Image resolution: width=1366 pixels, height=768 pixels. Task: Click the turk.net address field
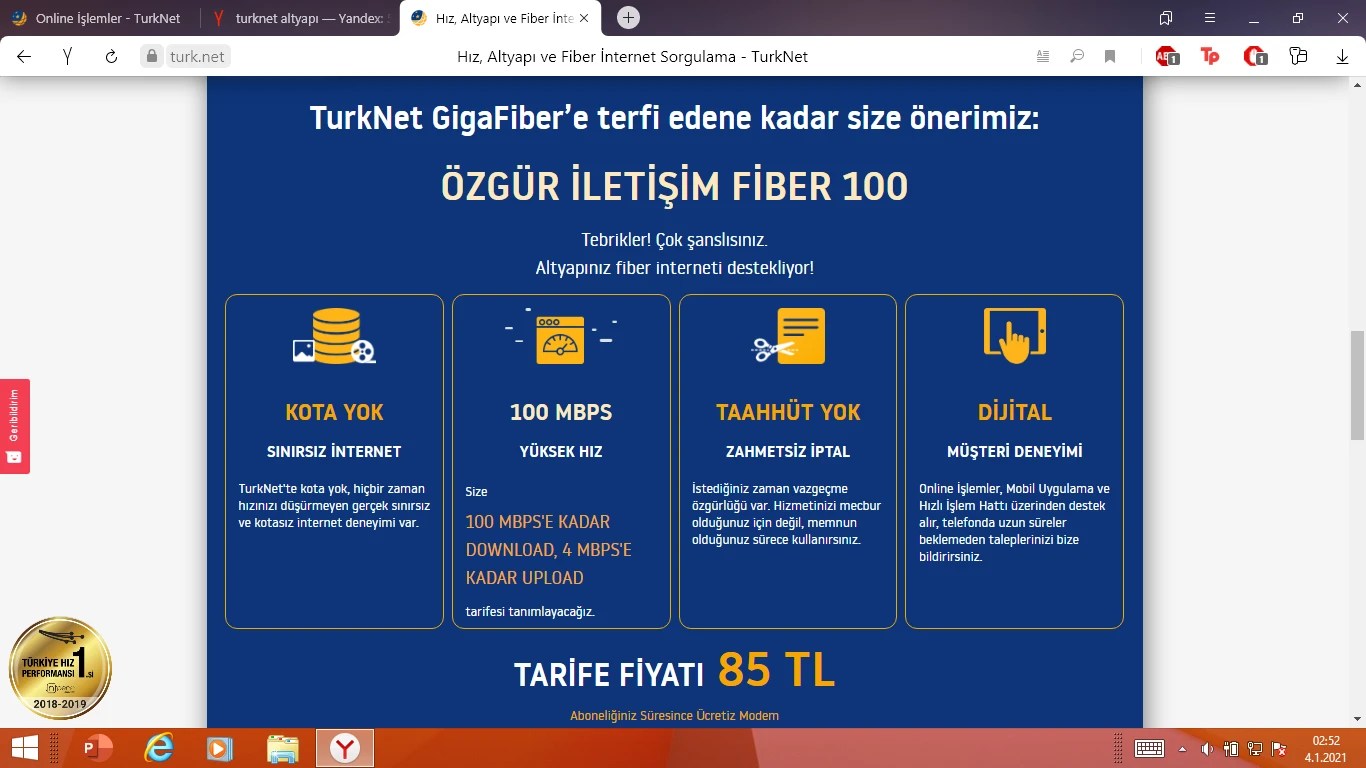[197, 57]
